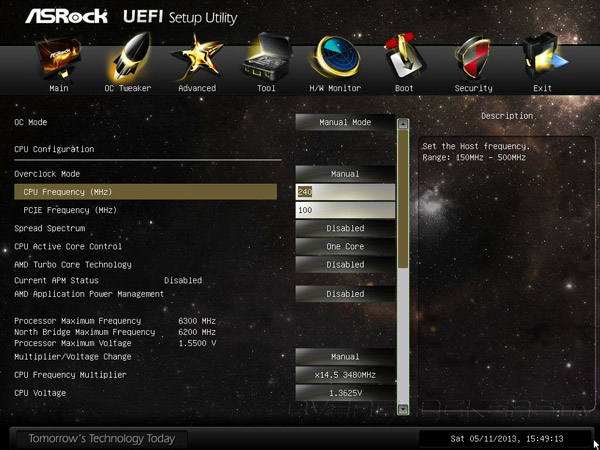Switch to the OC Tweaker tab label
The height and width of the screenshot is (450, 600).
pos(128,88)
